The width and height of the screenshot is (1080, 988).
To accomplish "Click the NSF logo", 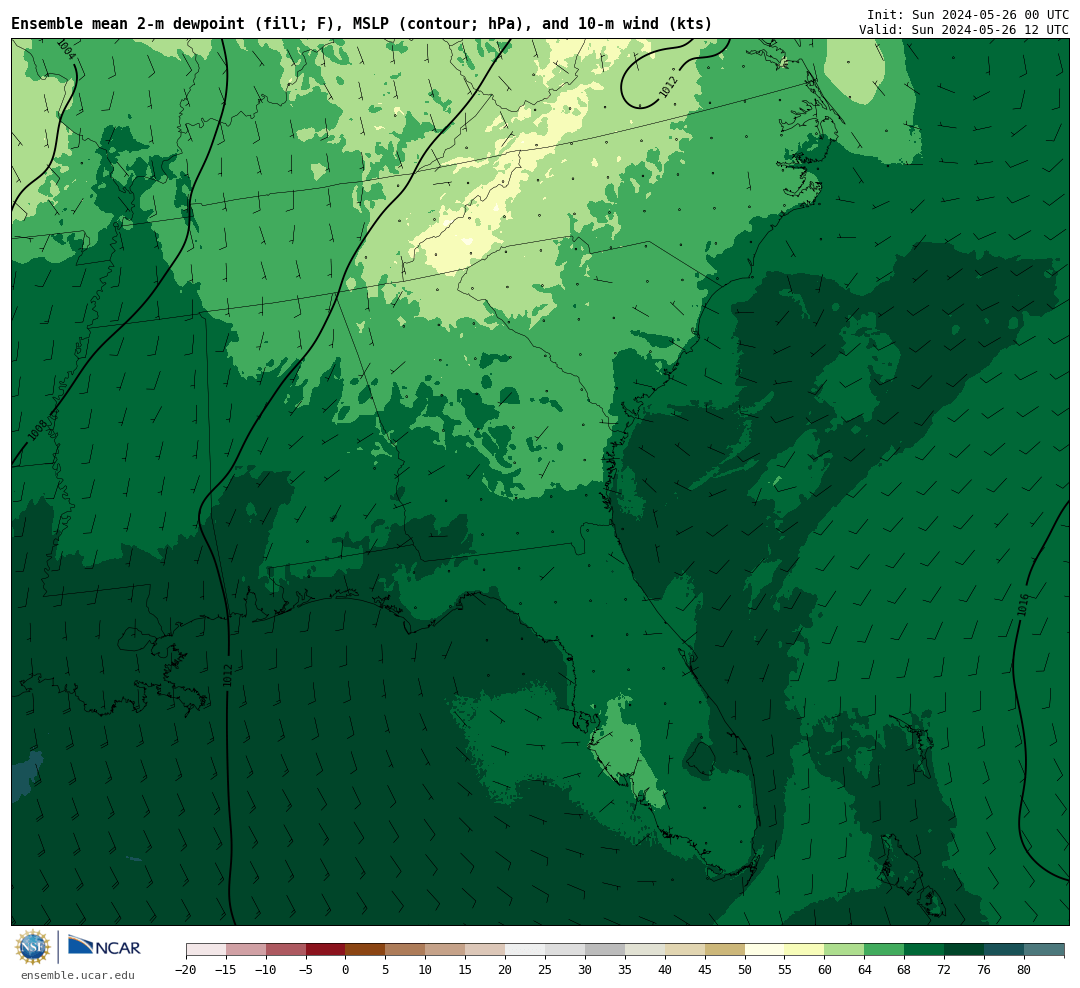I will coord(33,947).
